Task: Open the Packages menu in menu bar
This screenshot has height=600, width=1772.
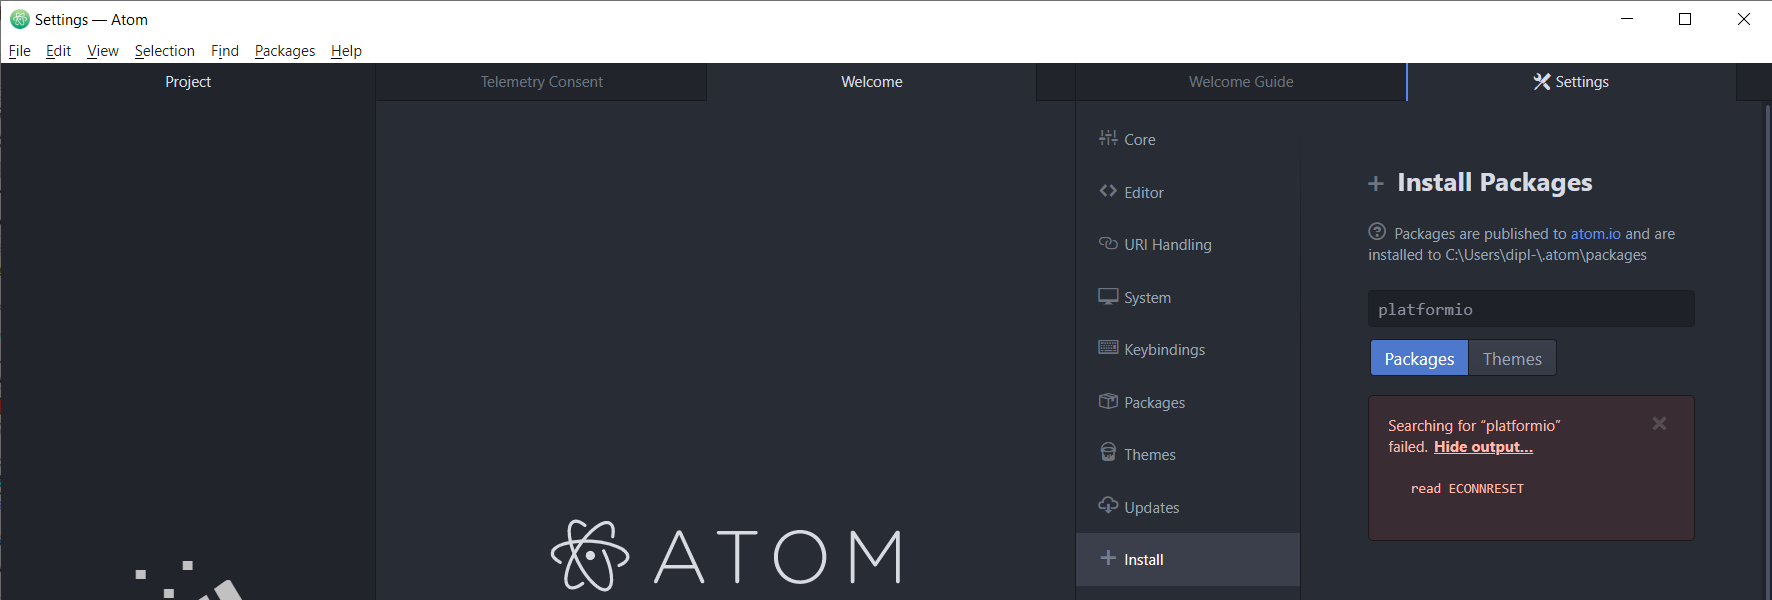Action: 285,51
